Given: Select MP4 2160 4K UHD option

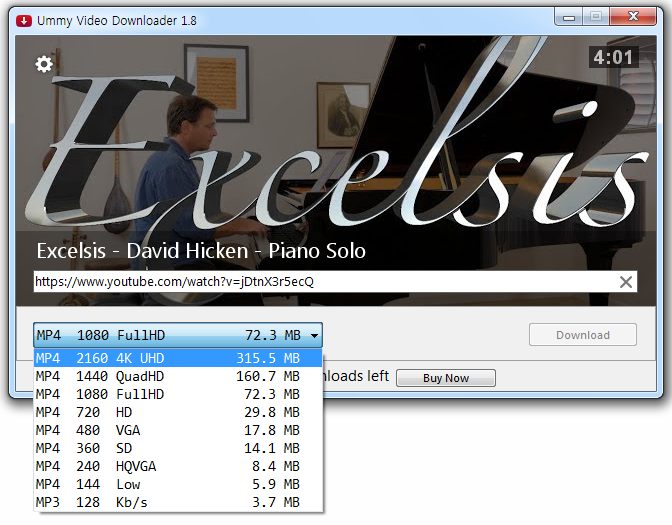Looking at the screenshot, I should pos(178,358).
